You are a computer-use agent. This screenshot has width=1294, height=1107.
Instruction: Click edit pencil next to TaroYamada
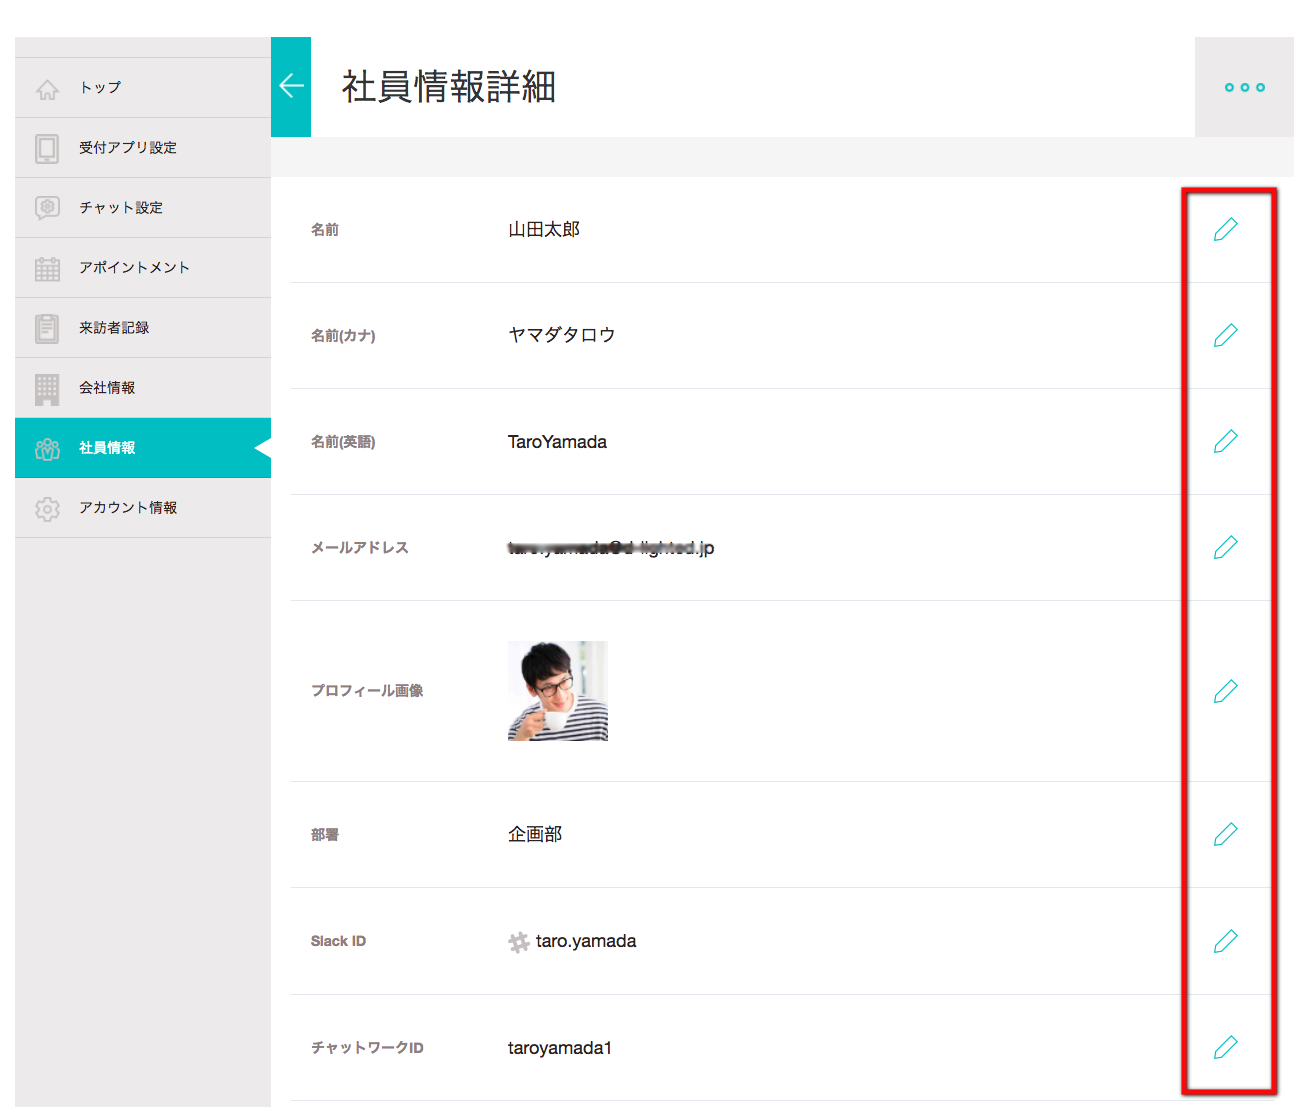tap(1225, 441)
